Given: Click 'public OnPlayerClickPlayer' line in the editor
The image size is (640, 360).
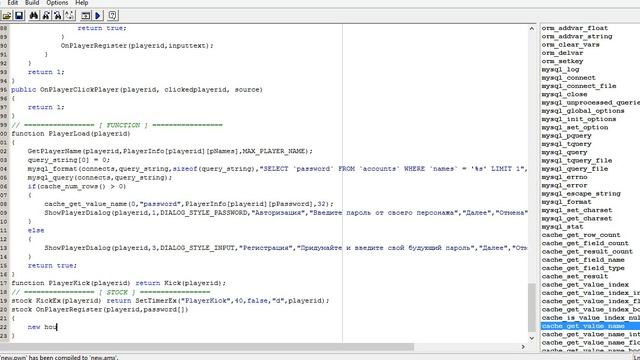Looking at the screenshot, I should tap(137, 89).
